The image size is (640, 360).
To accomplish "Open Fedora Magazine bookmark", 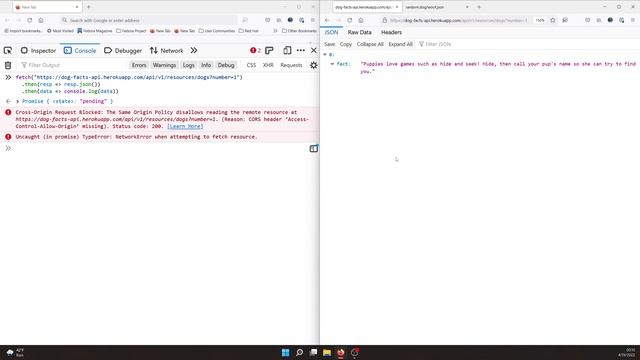I will pos(95,31).
